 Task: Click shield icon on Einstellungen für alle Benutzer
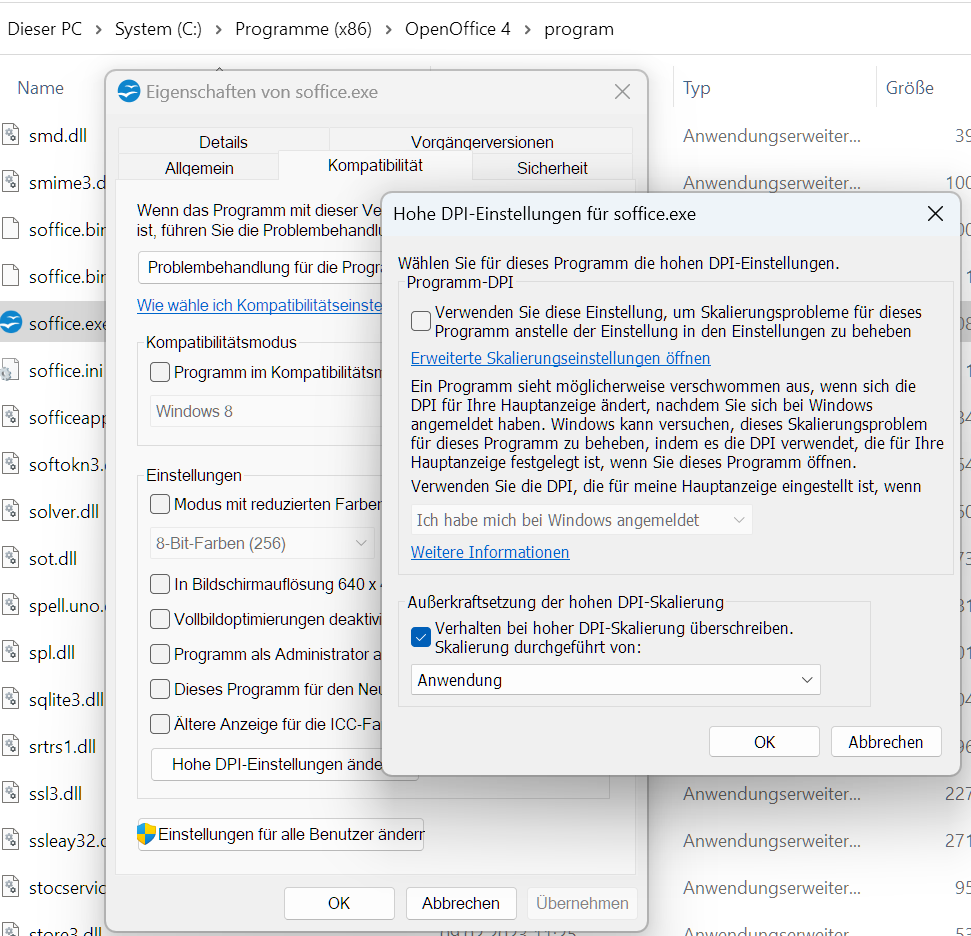147,834
